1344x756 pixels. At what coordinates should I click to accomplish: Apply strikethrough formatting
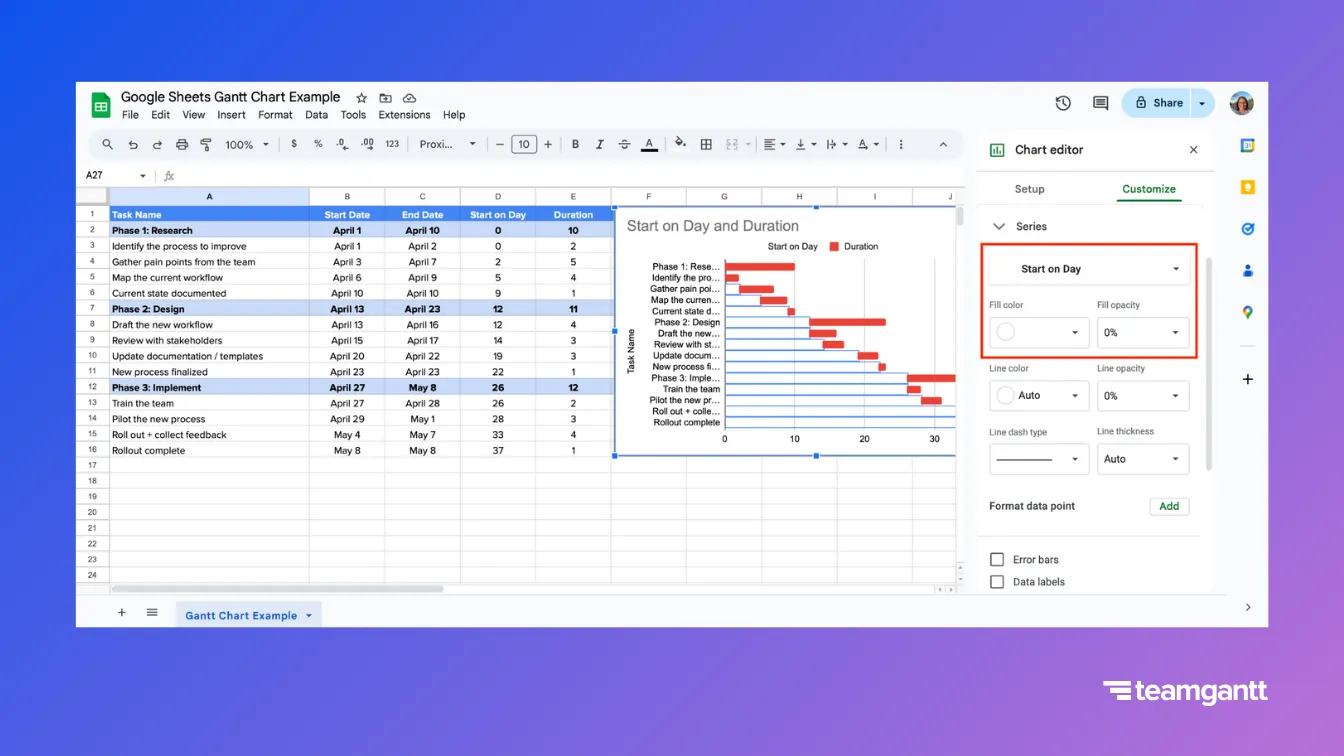[x=623, y=144]
